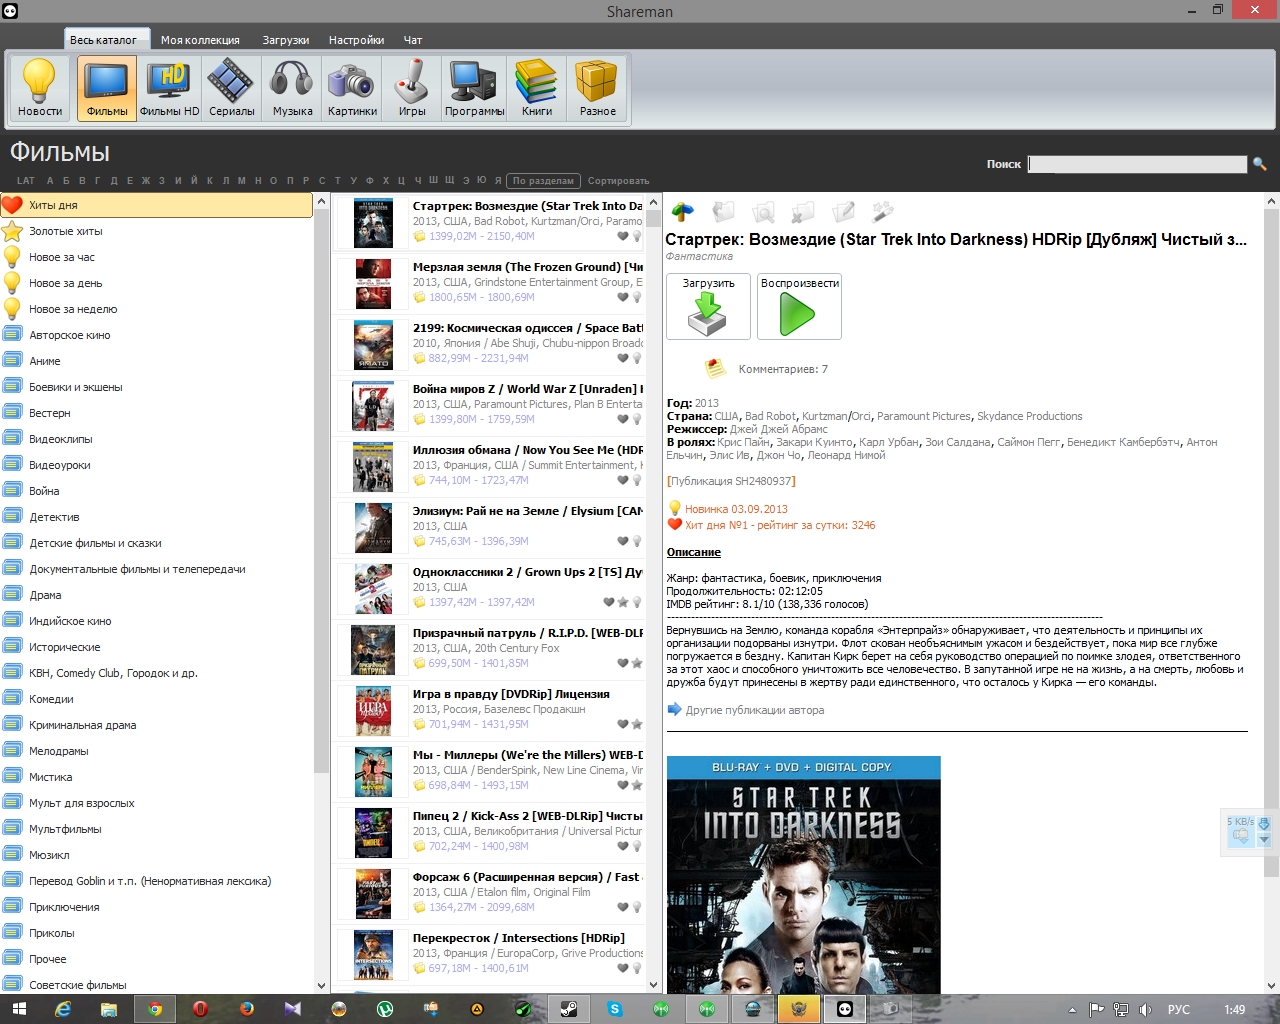The width and height of the screenshot is (1280, 1024).
Task: Click in the Поиск search field
Action: (1137, 164)
